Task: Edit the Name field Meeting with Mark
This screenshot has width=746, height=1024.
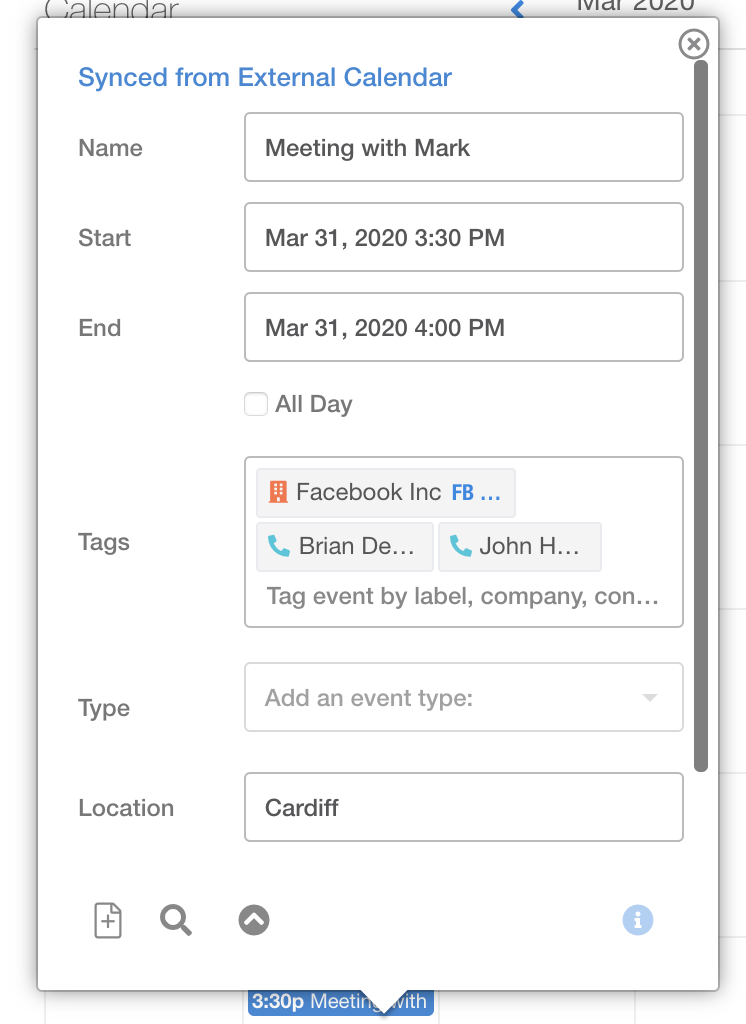Action: 464,147
